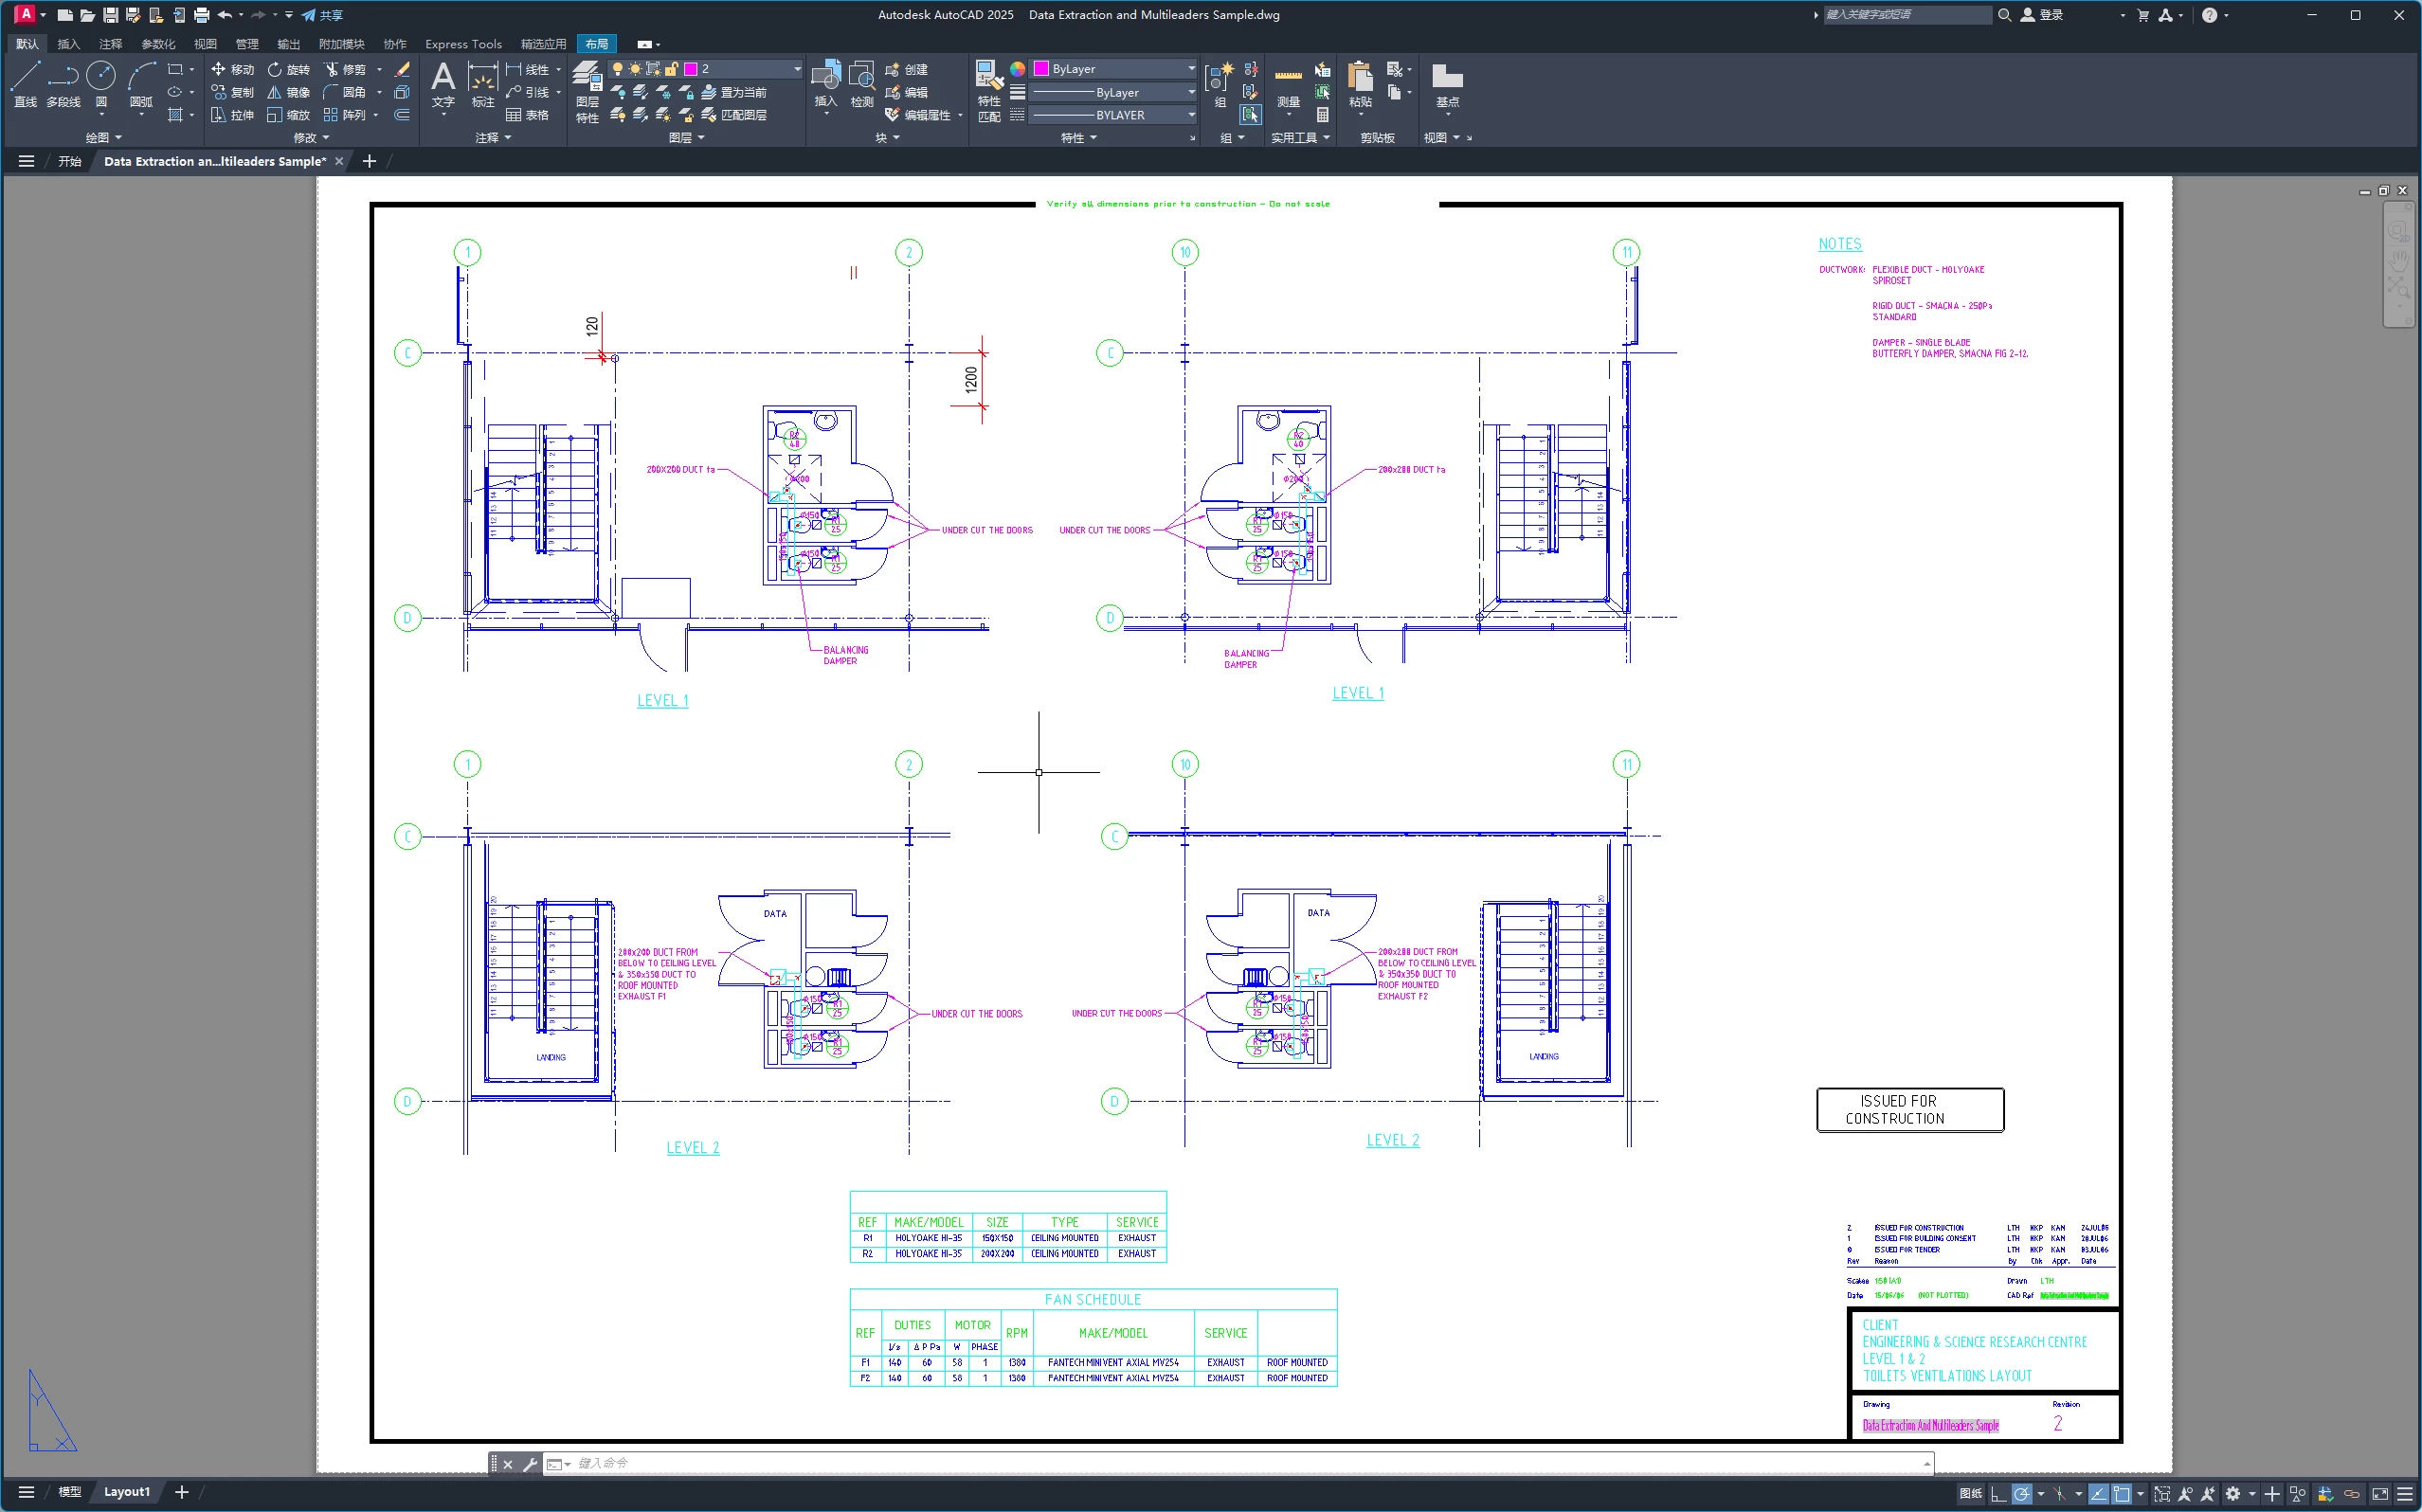Open the workspace gear dropdown arrow
This screenshot has width=2422, height=1512.
coord(2252,1494)
